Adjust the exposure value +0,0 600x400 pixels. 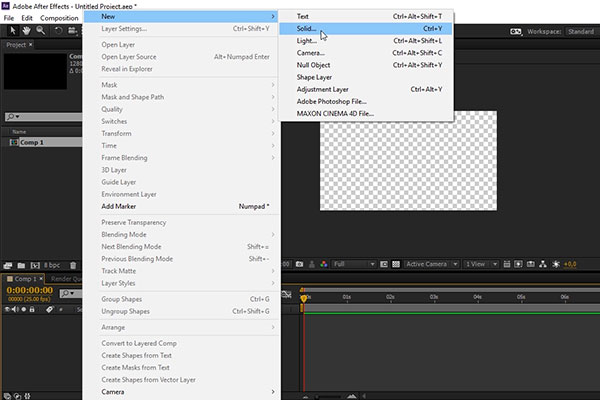tap(570, 264)
